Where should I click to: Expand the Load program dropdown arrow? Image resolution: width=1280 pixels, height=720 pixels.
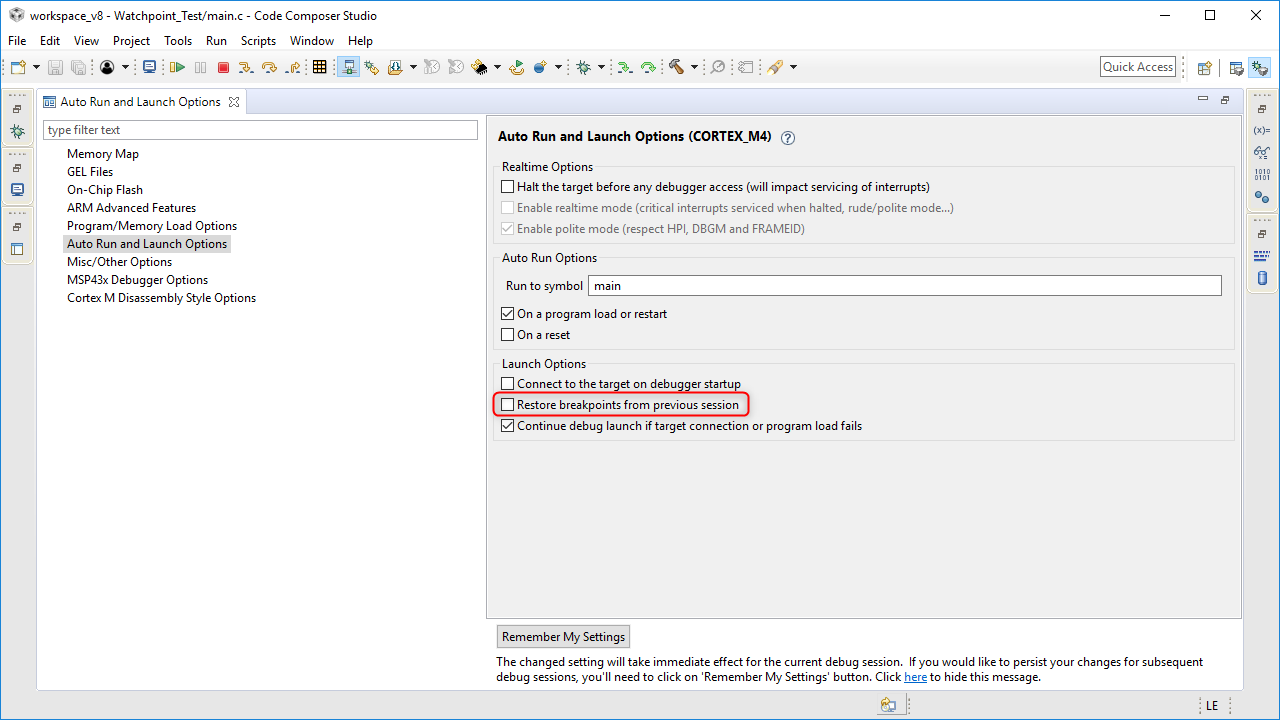[413, 67]
